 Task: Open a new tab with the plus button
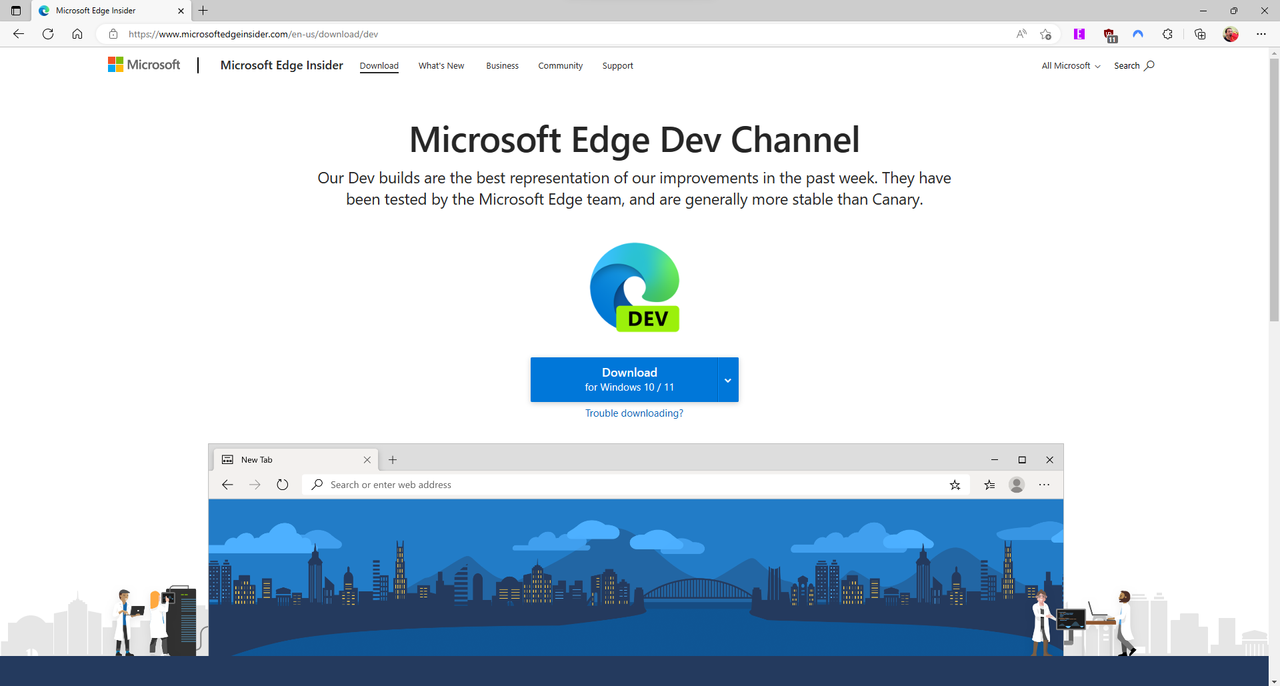pyautogui.click(x=203, y=10)
